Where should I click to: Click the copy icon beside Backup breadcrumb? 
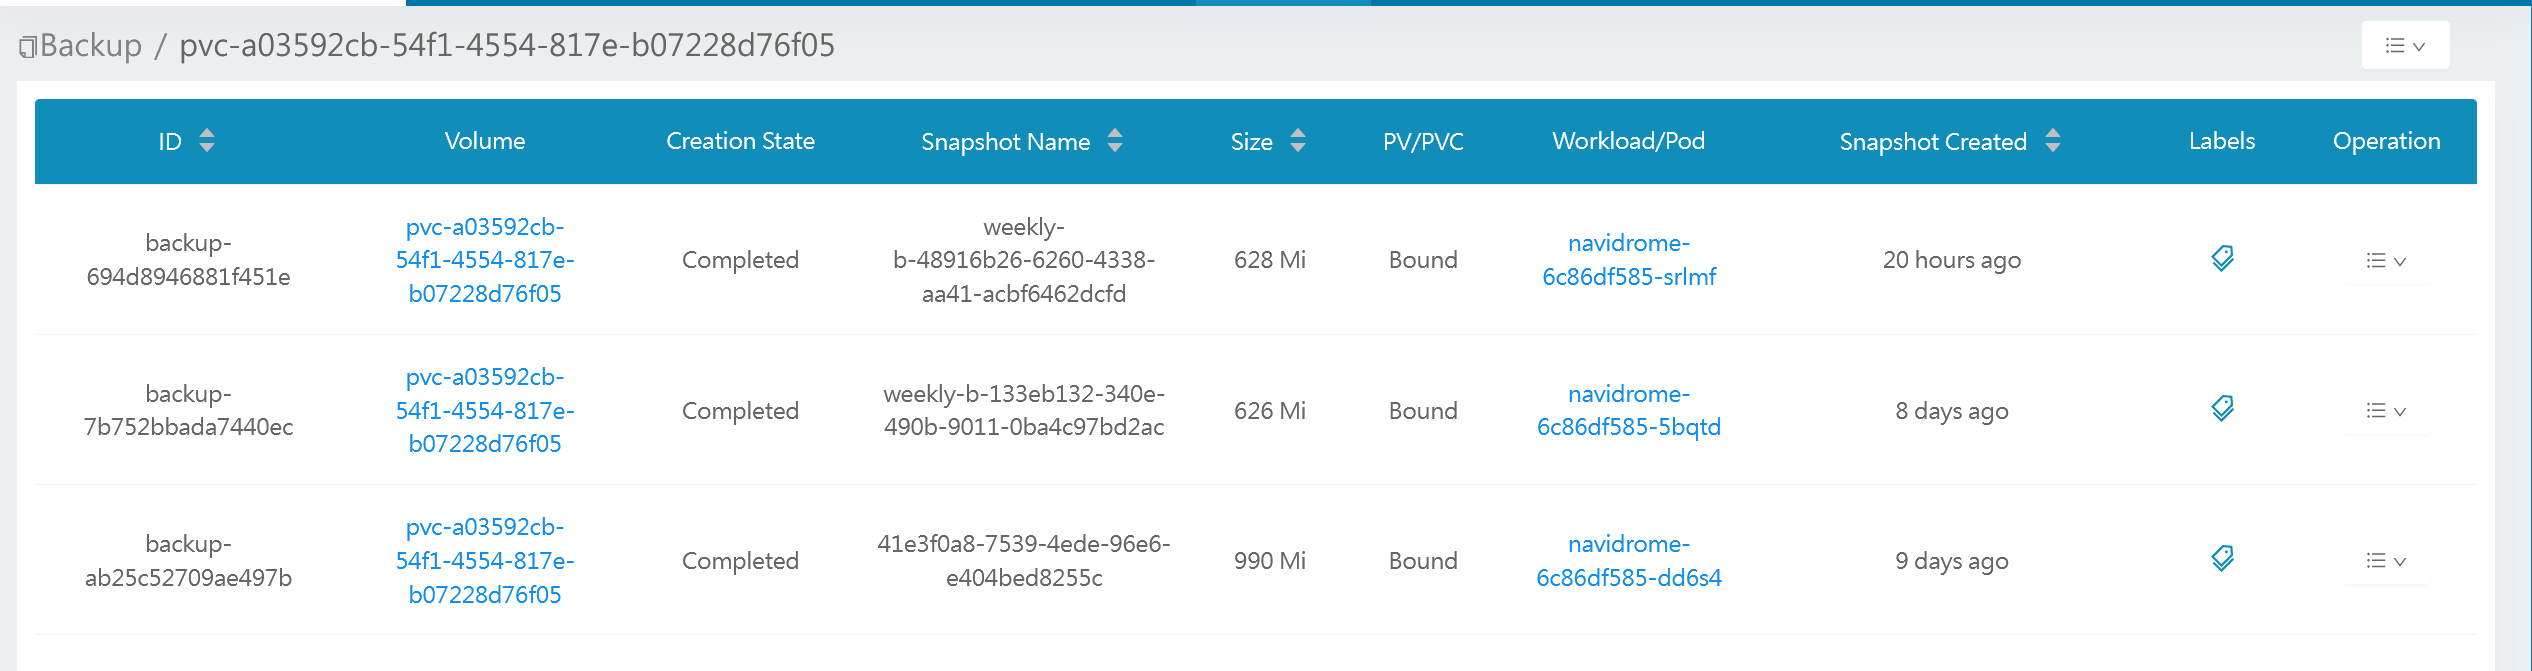[x=28, y=47]
